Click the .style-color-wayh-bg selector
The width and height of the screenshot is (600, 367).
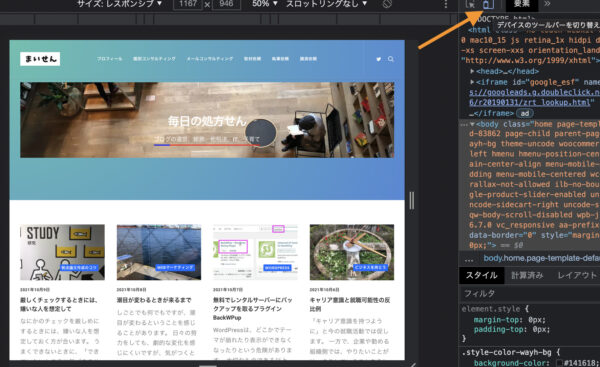click(x=507, y=352)
